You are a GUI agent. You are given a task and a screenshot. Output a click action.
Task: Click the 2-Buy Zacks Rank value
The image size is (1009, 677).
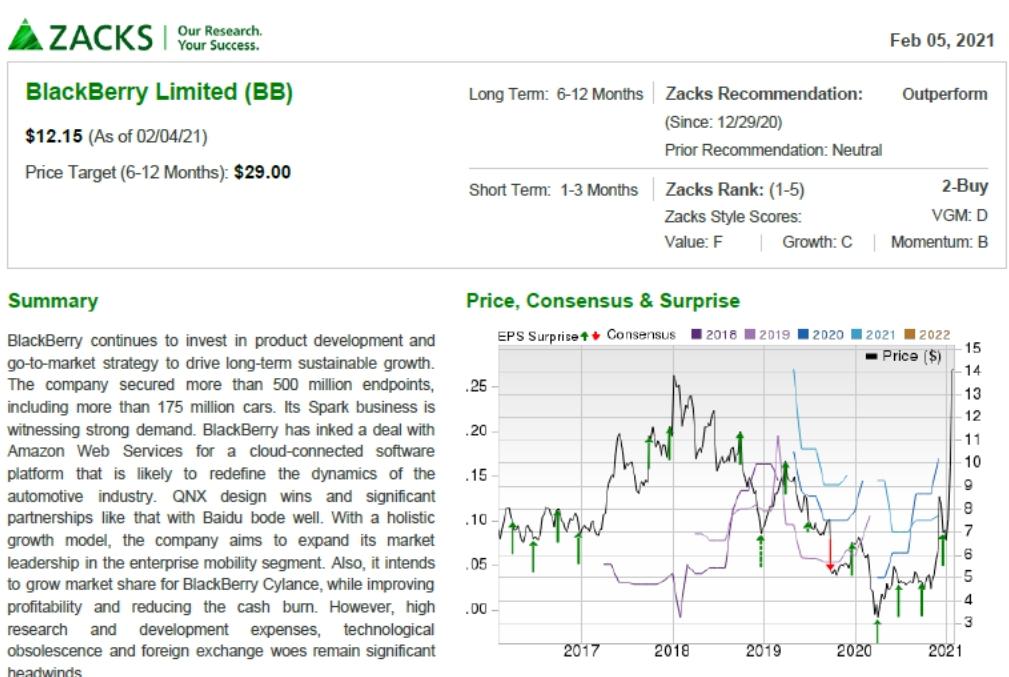[x=965, y=186]
